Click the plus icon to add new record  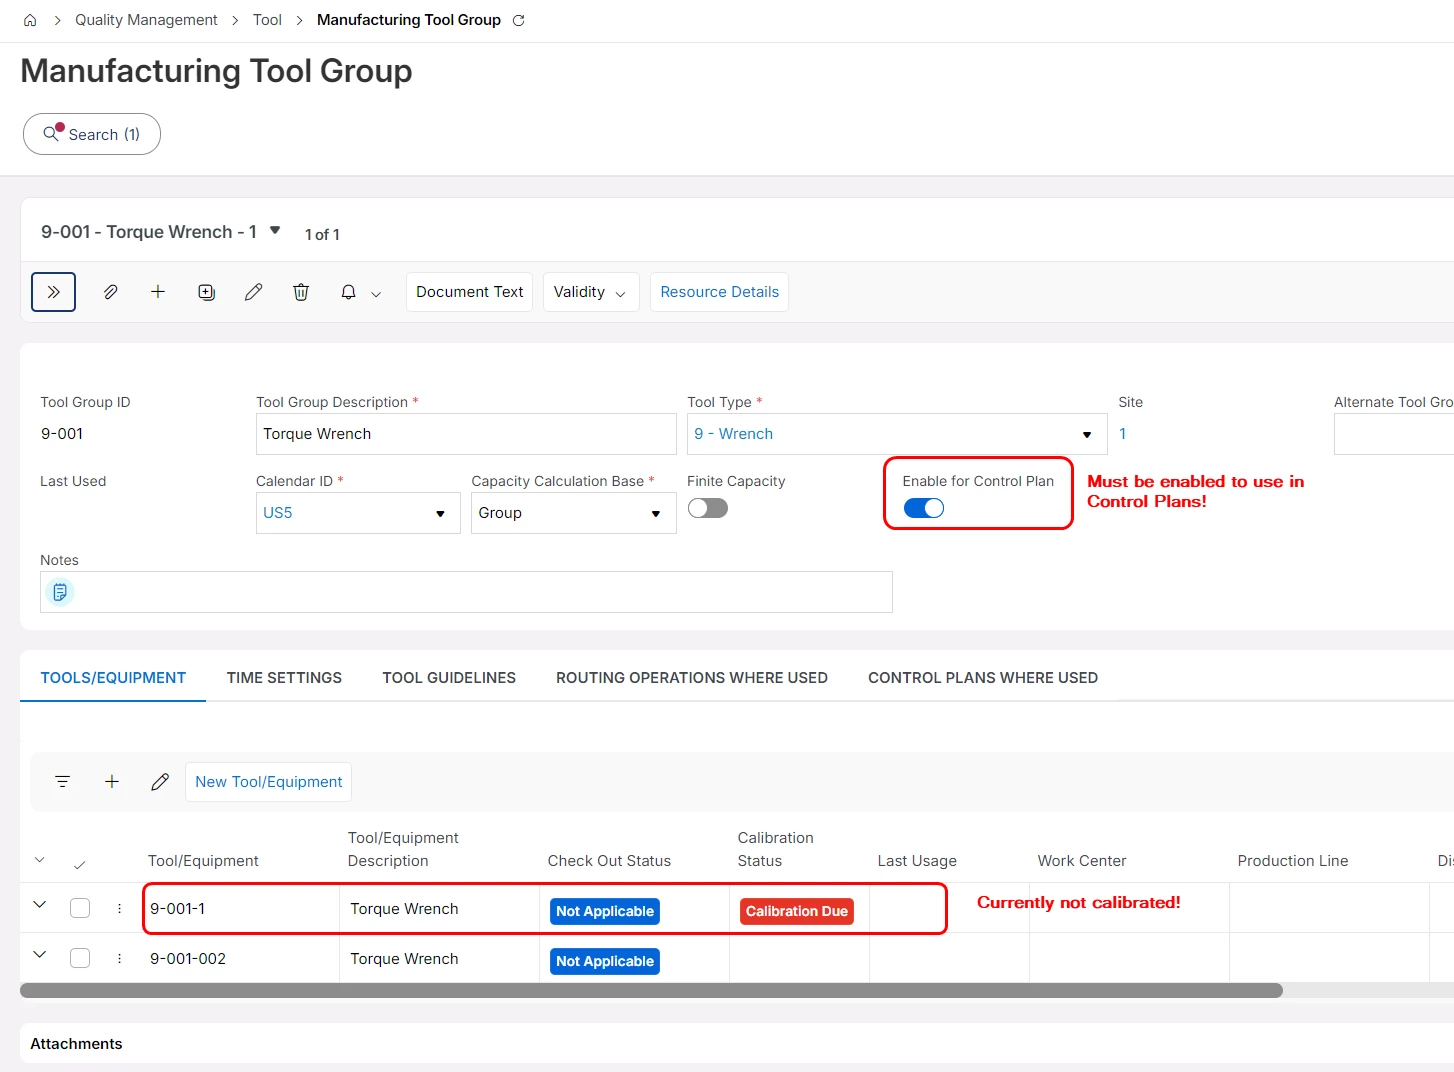tap(158, 292)
